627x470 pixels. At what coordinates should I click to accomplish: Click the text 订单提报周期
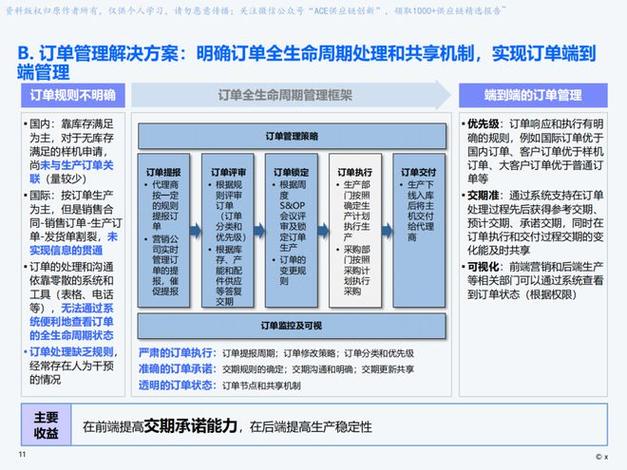(x=249, y=354)
